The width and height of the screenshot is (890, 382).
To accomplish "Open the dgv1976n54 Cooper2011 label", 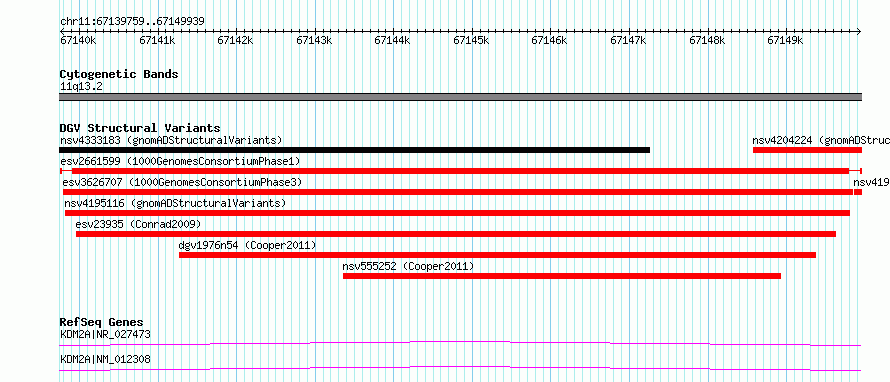I will pyautogui.click(x=247, y=245).
